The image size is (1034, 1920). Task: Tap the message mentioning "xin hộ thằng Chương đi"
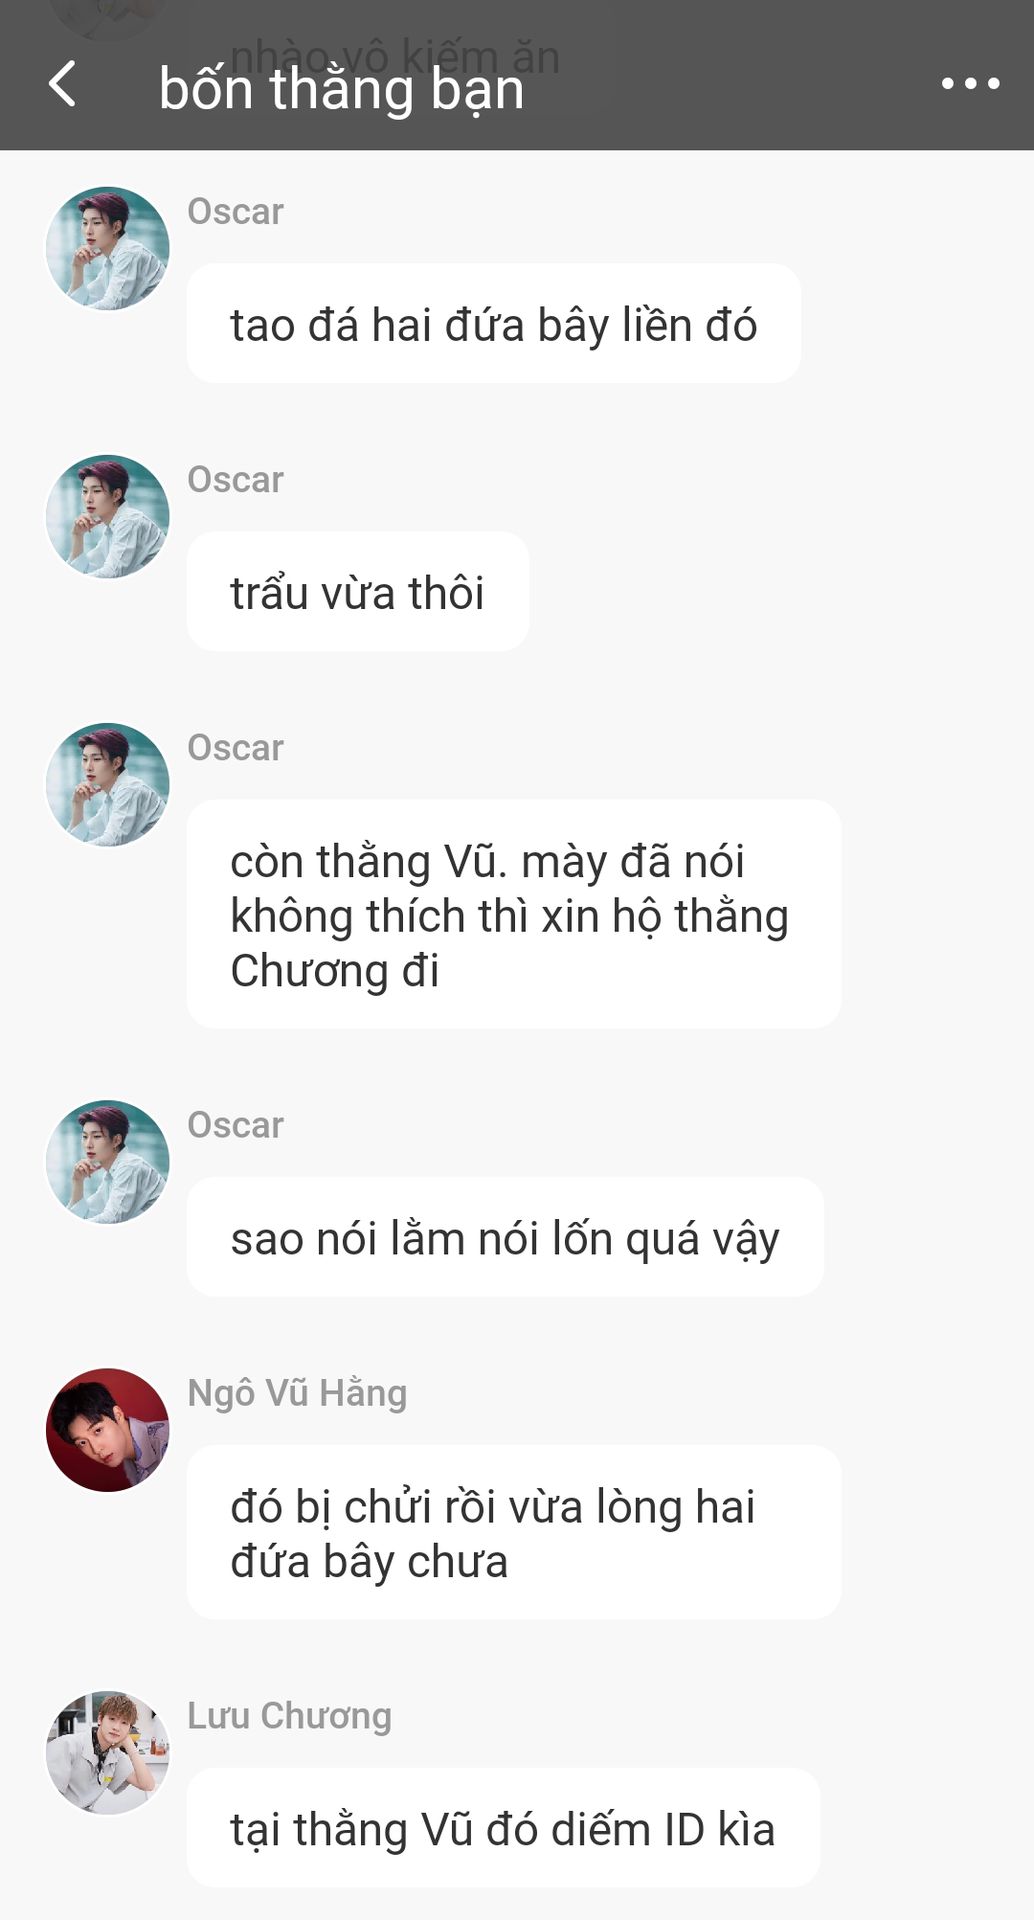(514, 914)
